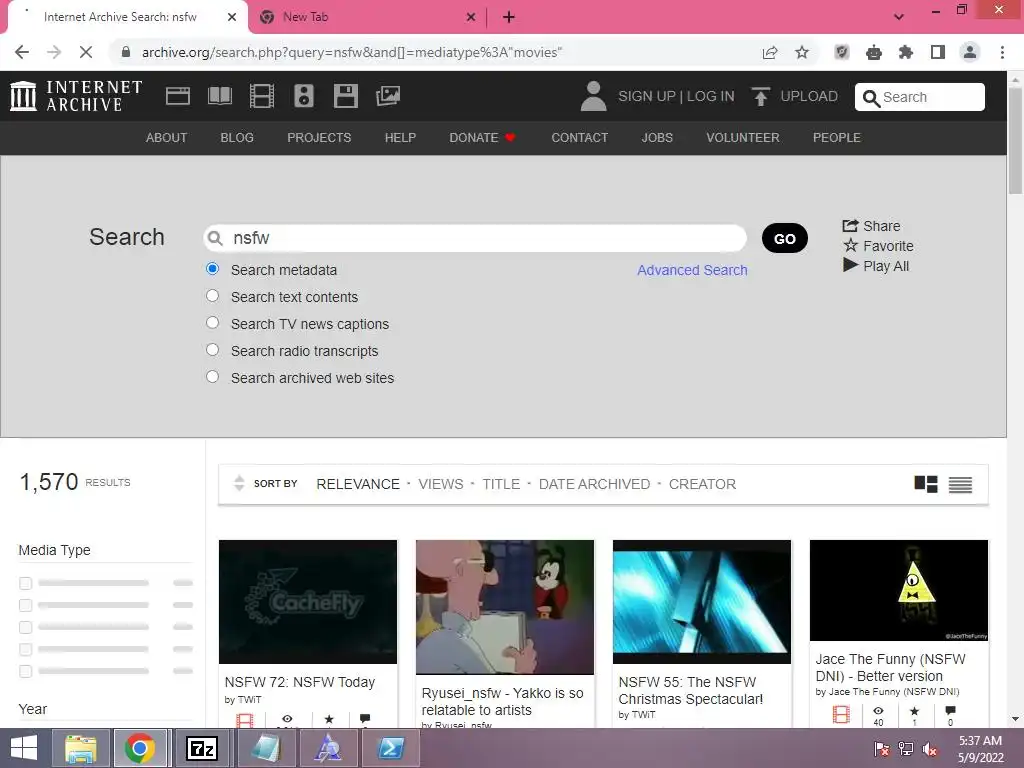Open the Wayback Machine web icon
The width and height of the screenshot is (1024, 768).
[178, 96]
